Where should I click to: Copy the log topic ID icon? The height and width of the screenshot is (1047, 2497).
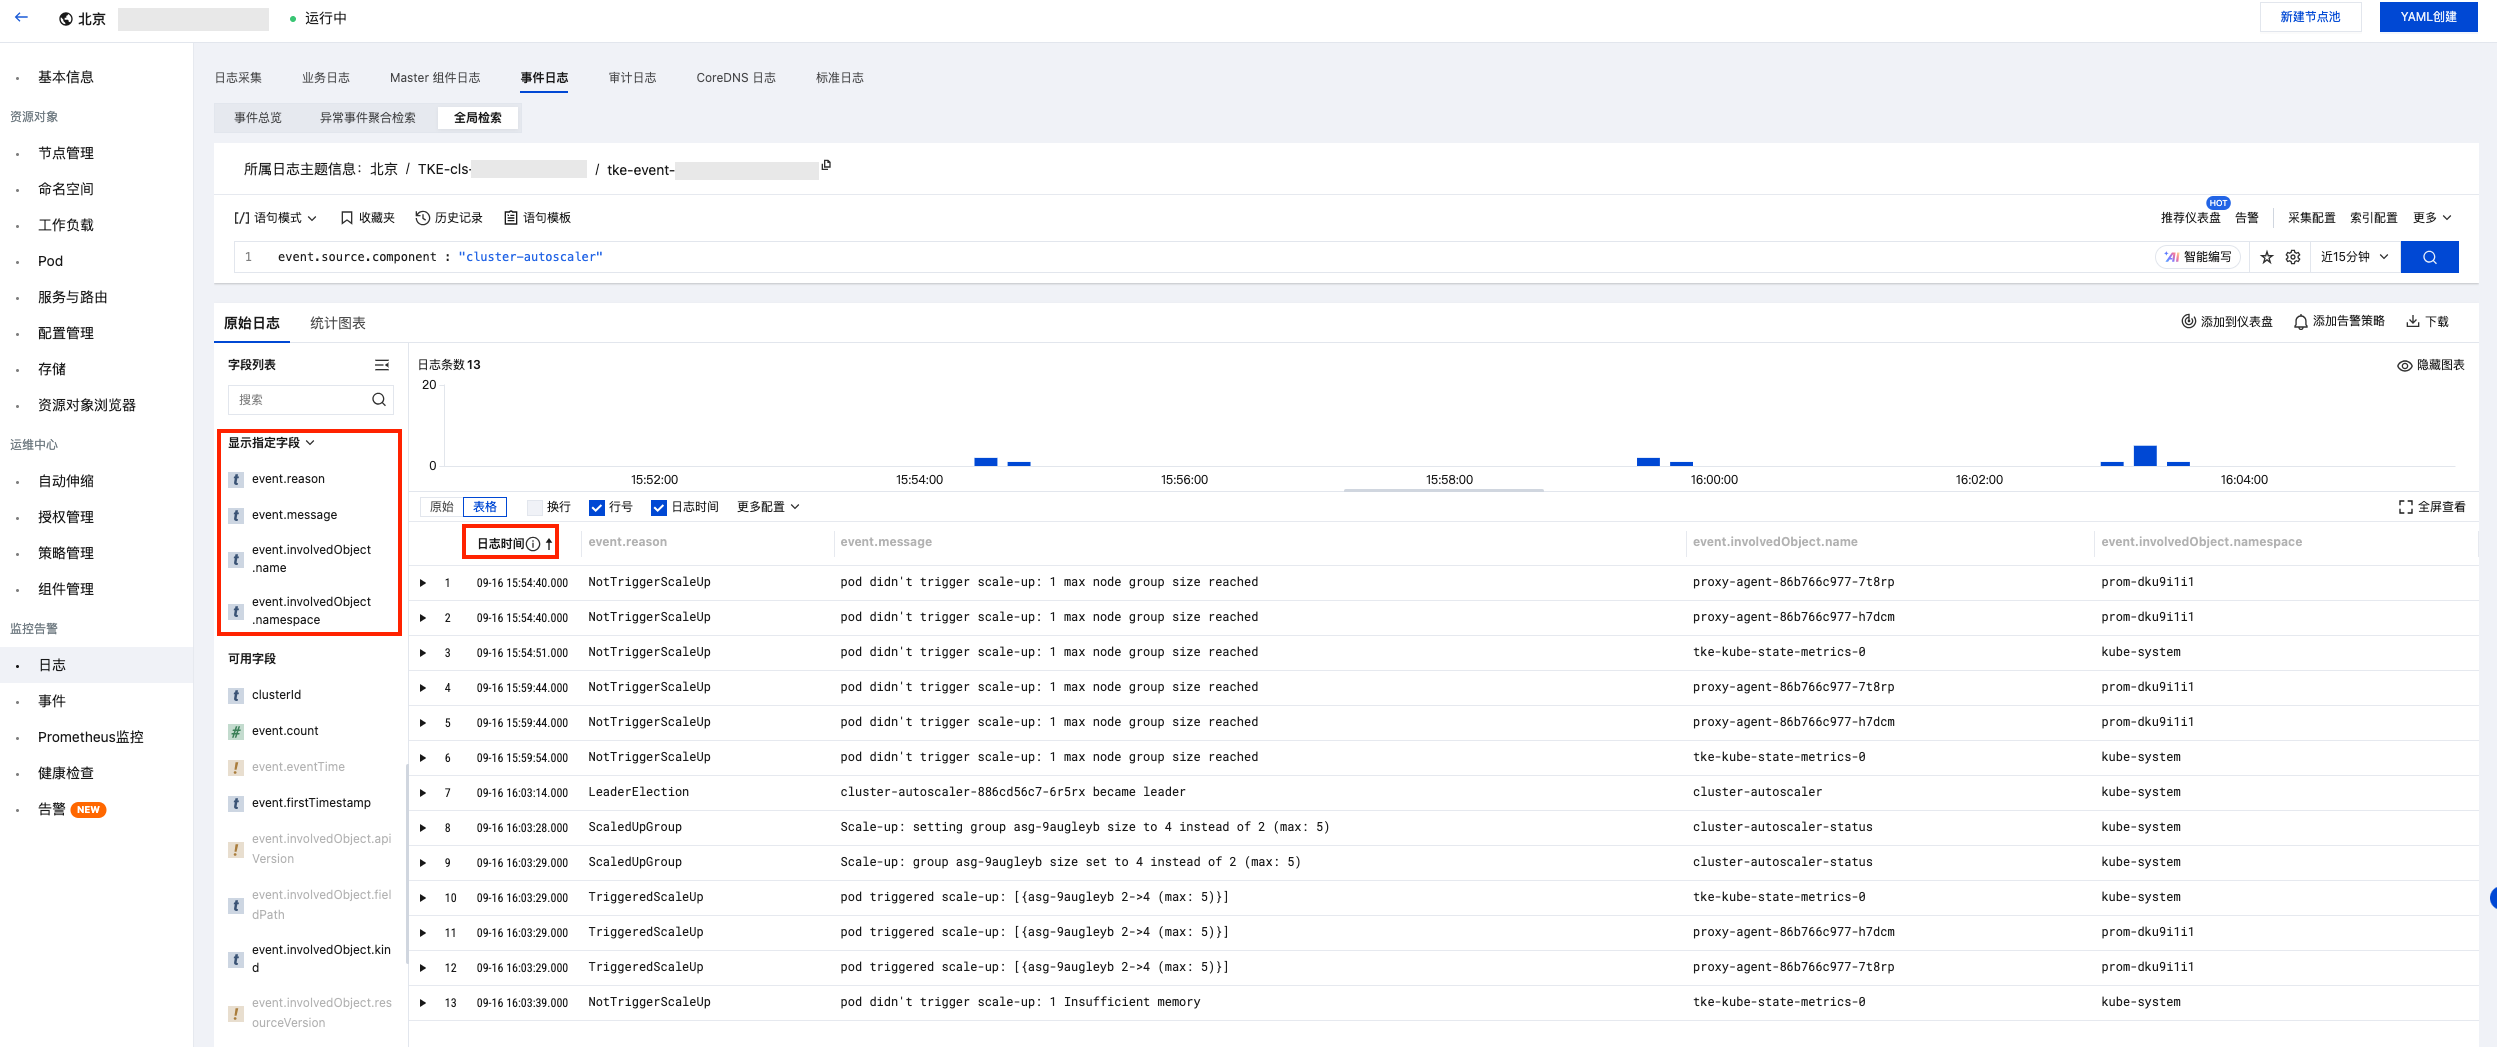[x=826, y=165]
